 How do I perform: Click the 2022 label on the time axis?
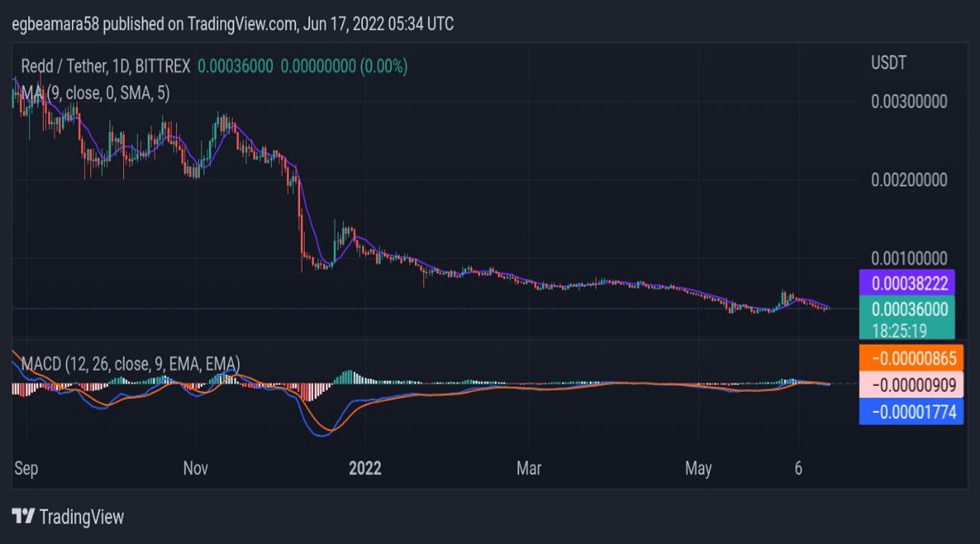(364, 468)
